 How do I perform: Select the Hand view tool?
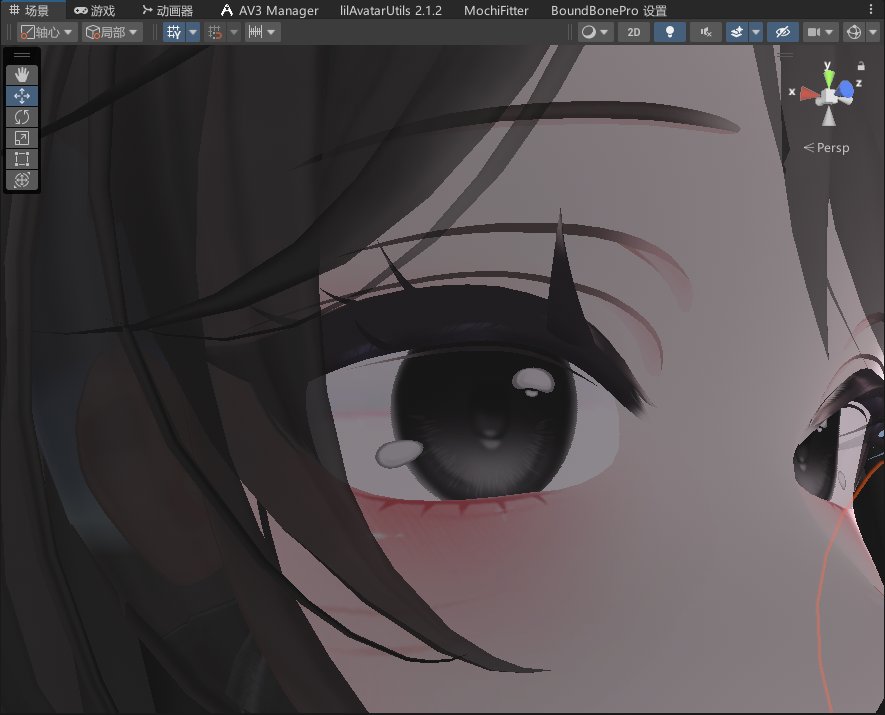[22, 74]
